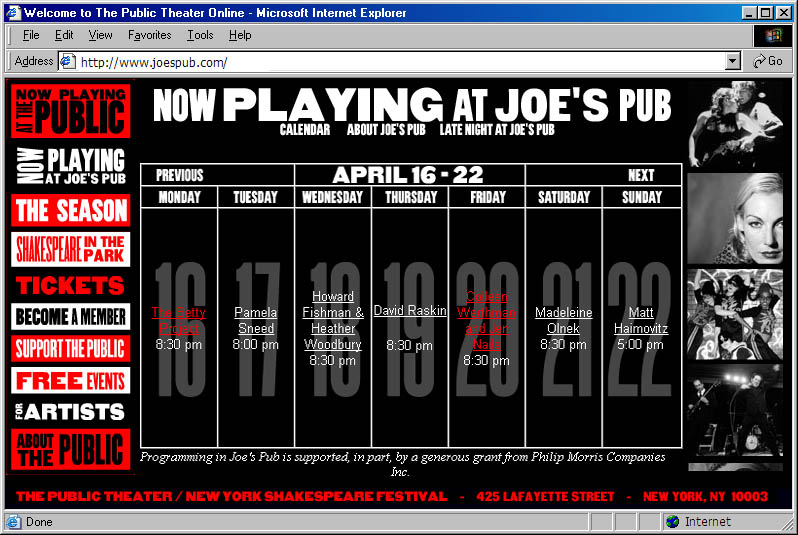This screenshot has width=798, height=535.
Task: Click the Internet zone globe icon
Action: pyautogui.click(x=673, y=522)
